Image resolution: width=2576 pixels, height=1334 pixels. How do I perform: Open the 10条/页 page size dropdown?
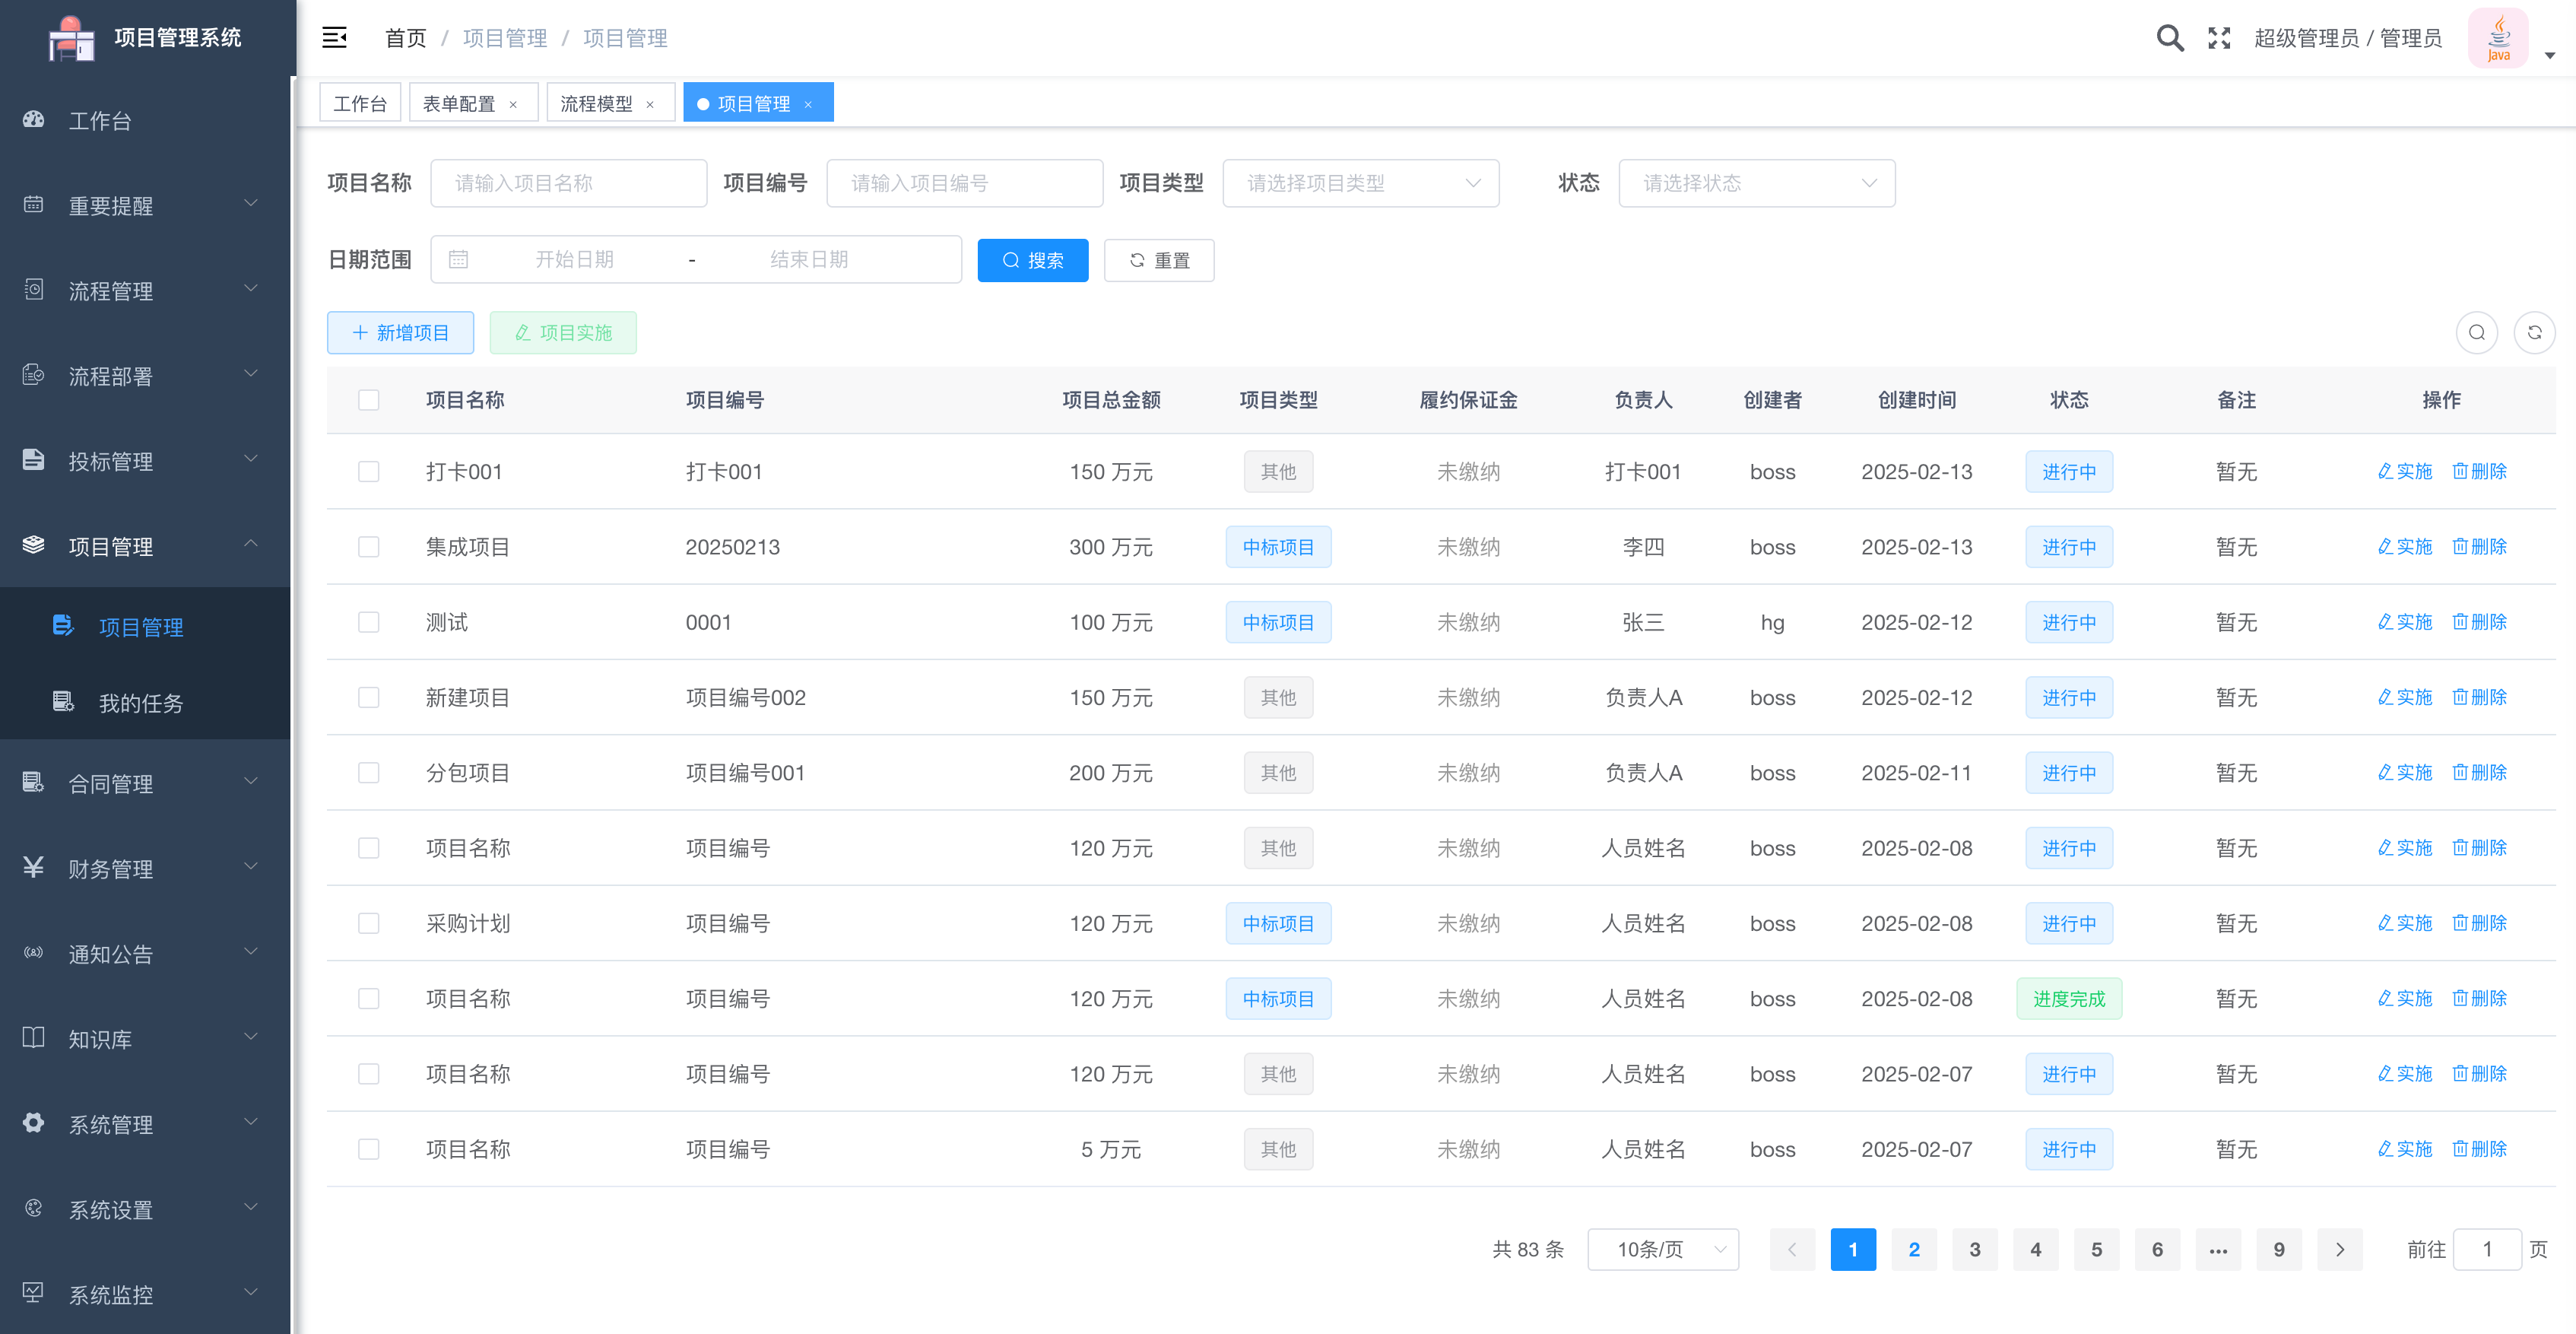coord(1662,1249)
